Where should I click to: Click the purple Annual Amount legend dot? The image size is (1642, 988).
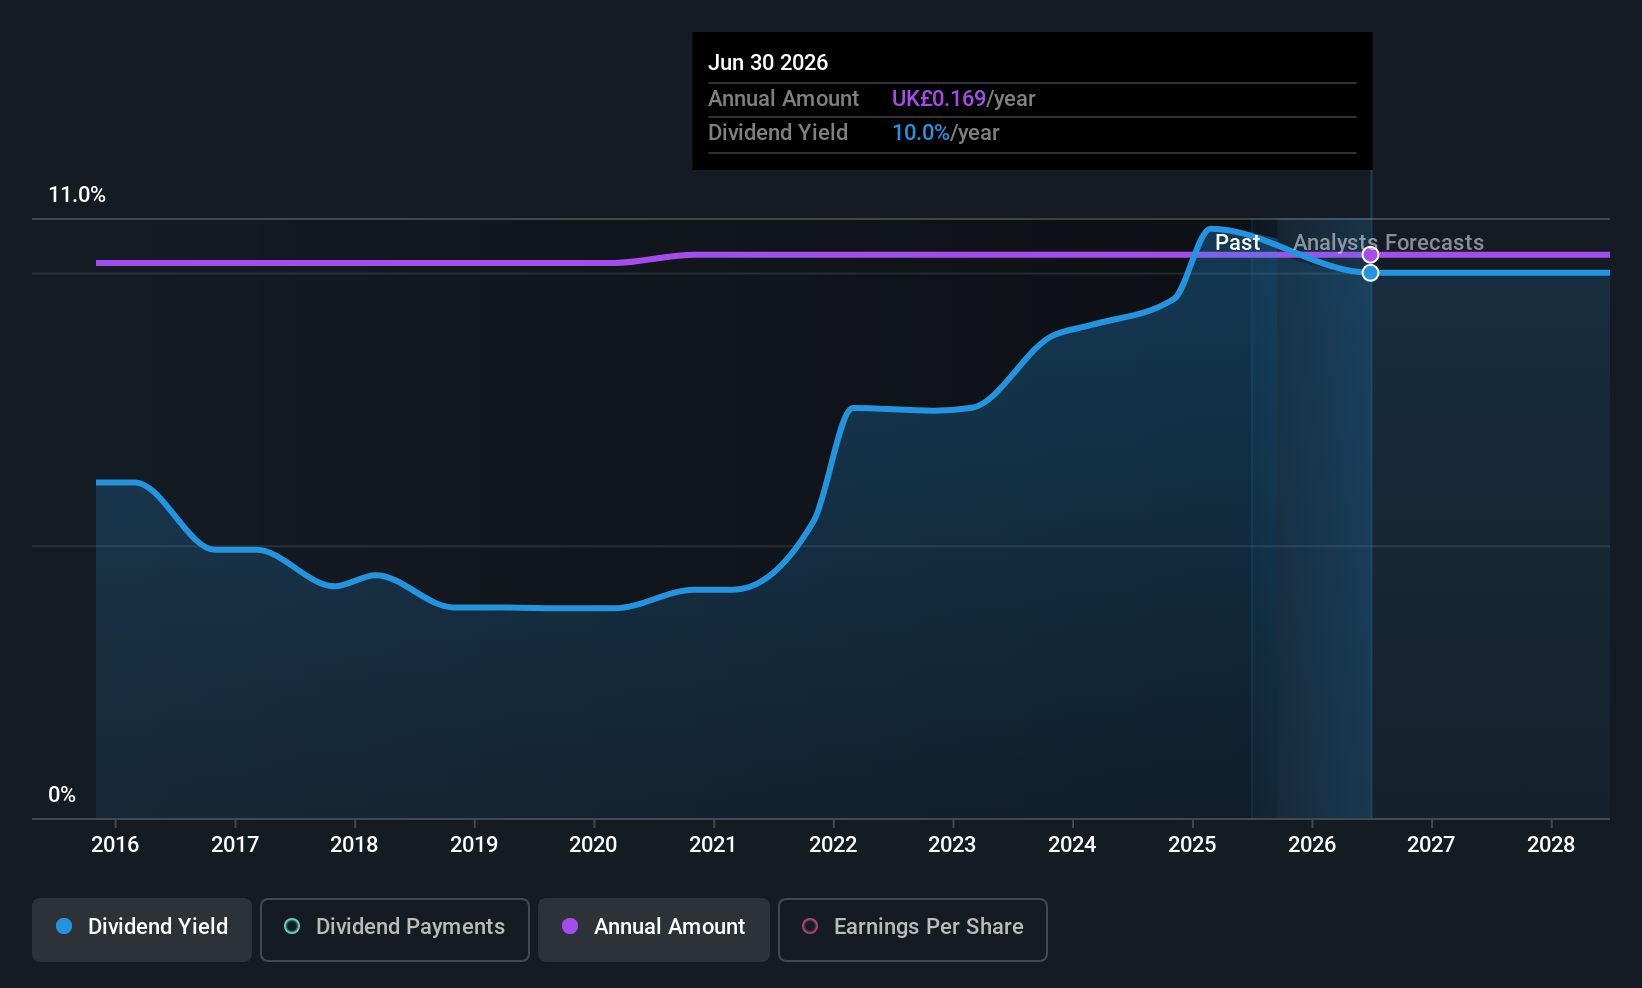click(570, 926)
